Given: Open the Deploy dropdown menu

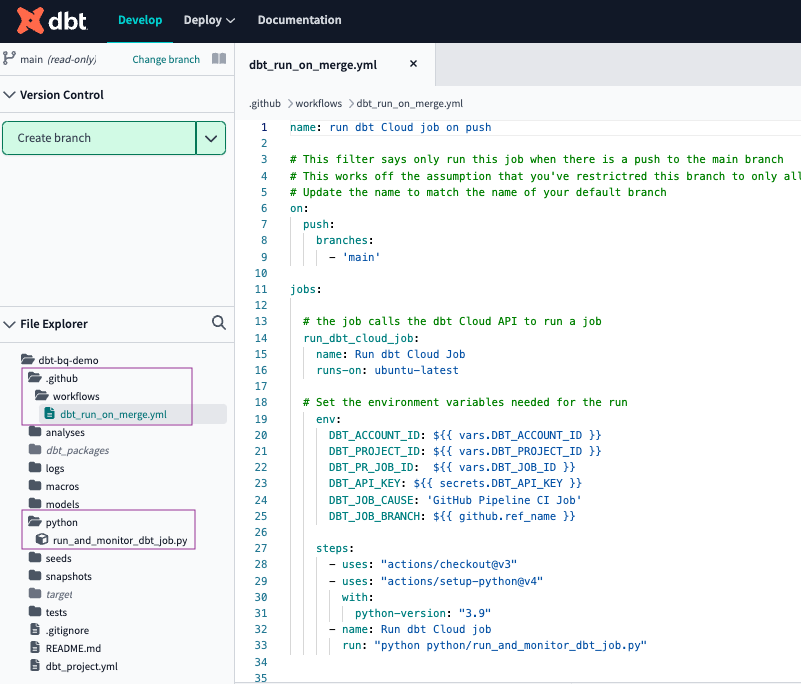Looking at the screenshot, I should coord(209,20).
